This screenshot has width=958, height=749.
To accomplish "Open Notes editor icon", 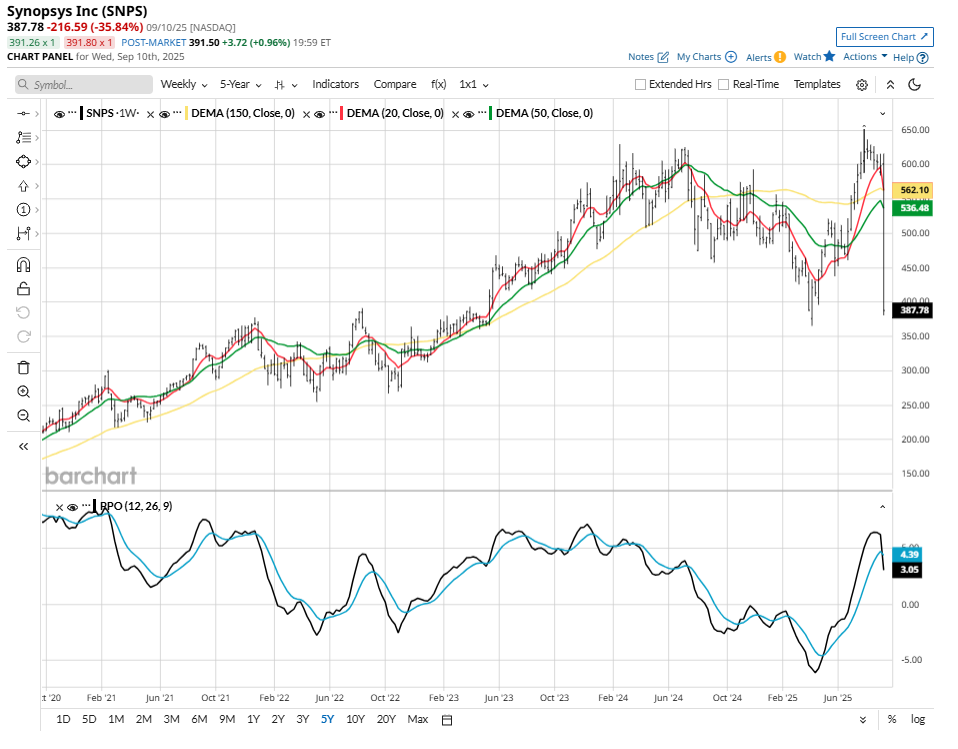I will [x=663, y=57].
